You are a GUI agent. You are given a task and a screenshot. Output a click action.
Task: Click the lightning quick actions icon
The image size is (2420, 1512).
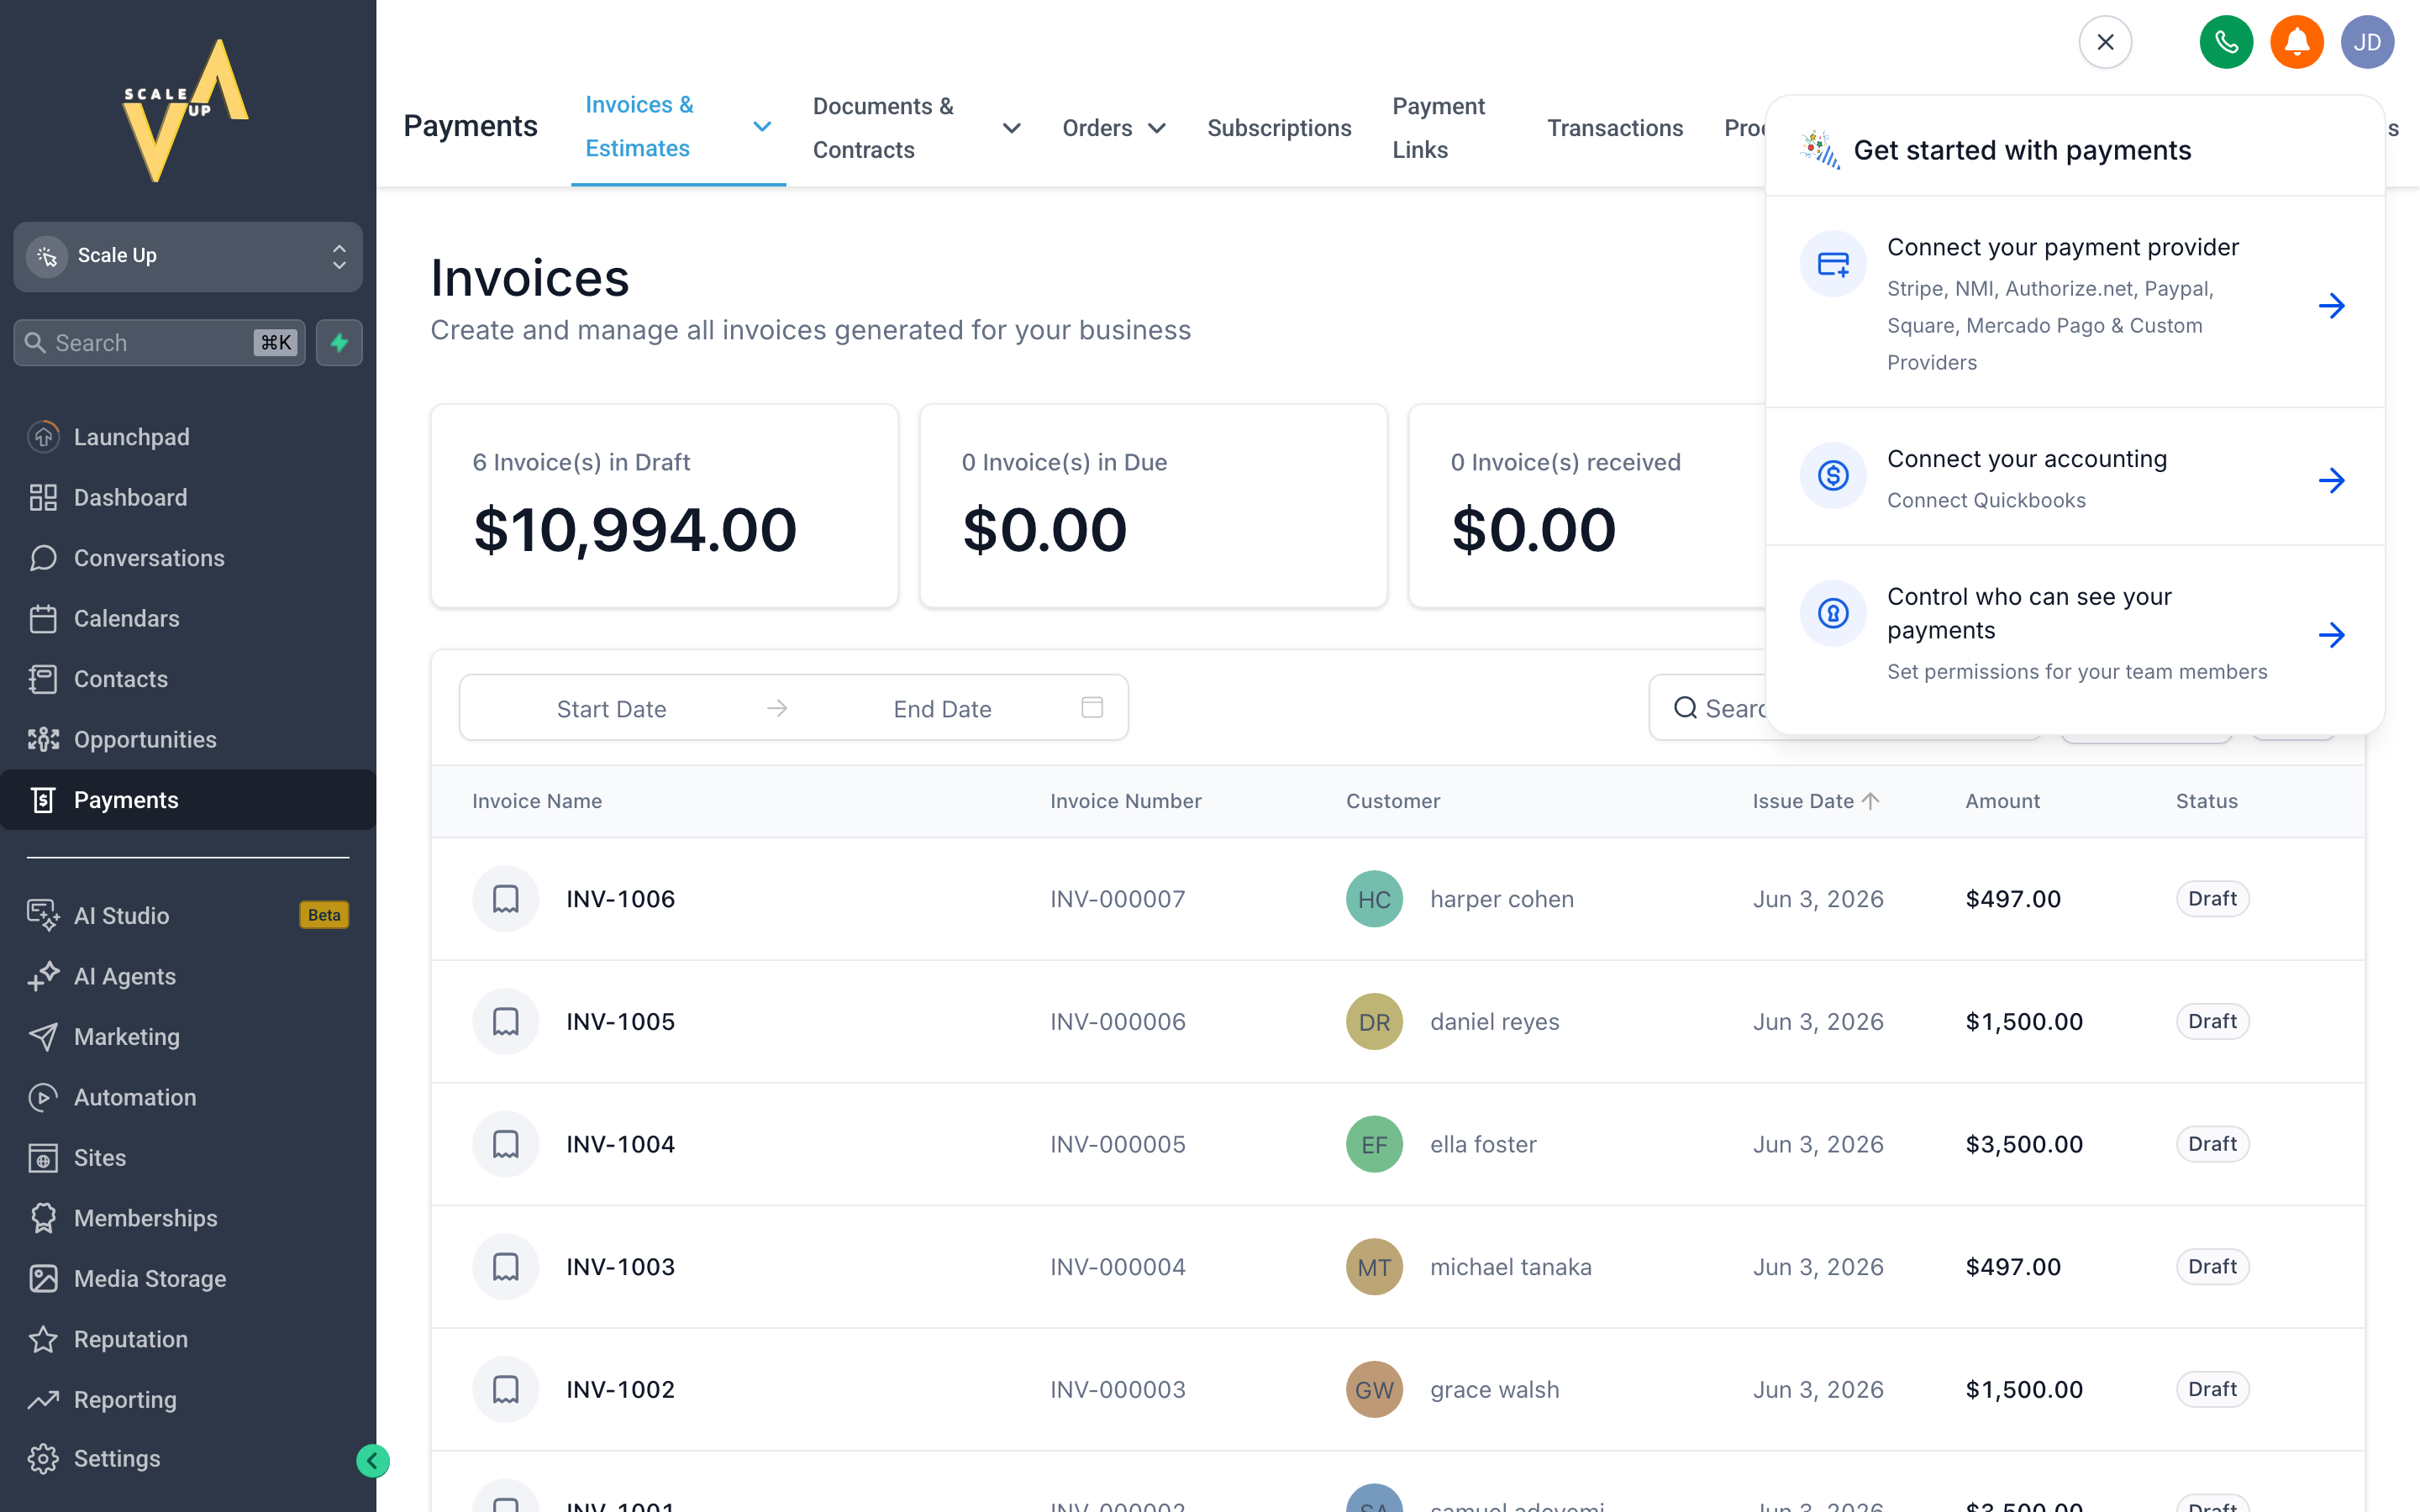tap(339, 343)
